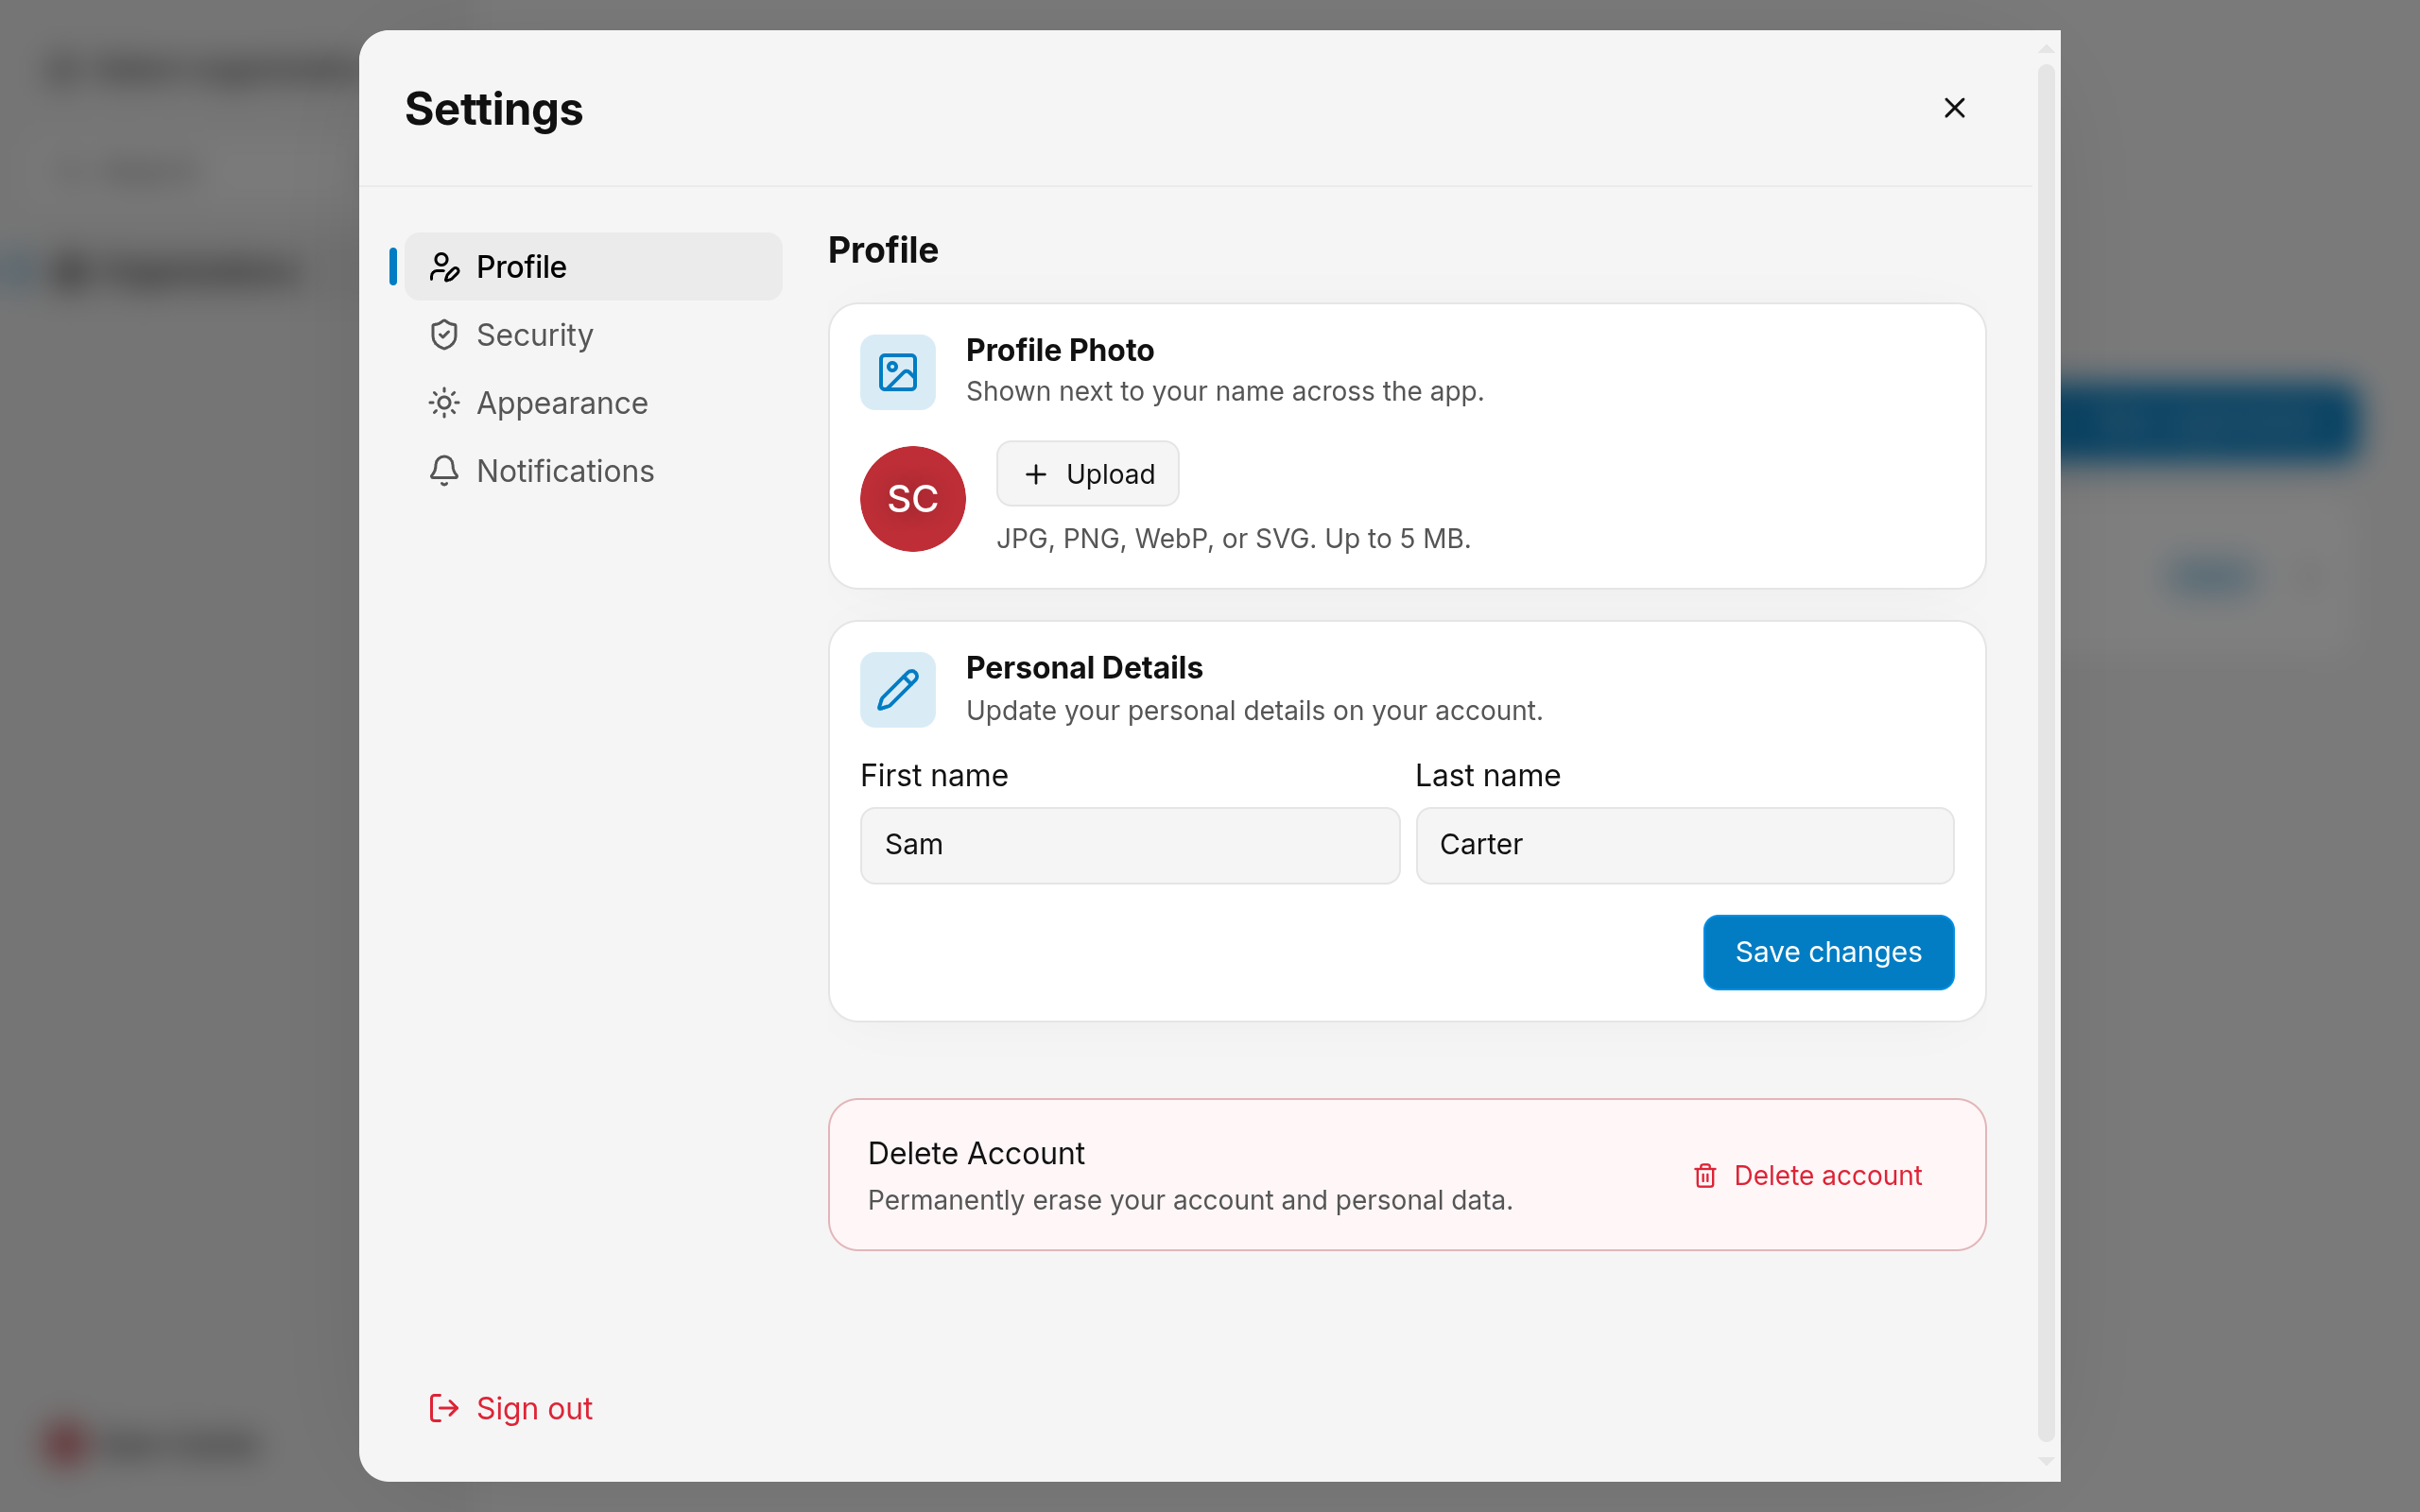
Task: Click the sign out arrow icon
Action: click(444, 1408)
